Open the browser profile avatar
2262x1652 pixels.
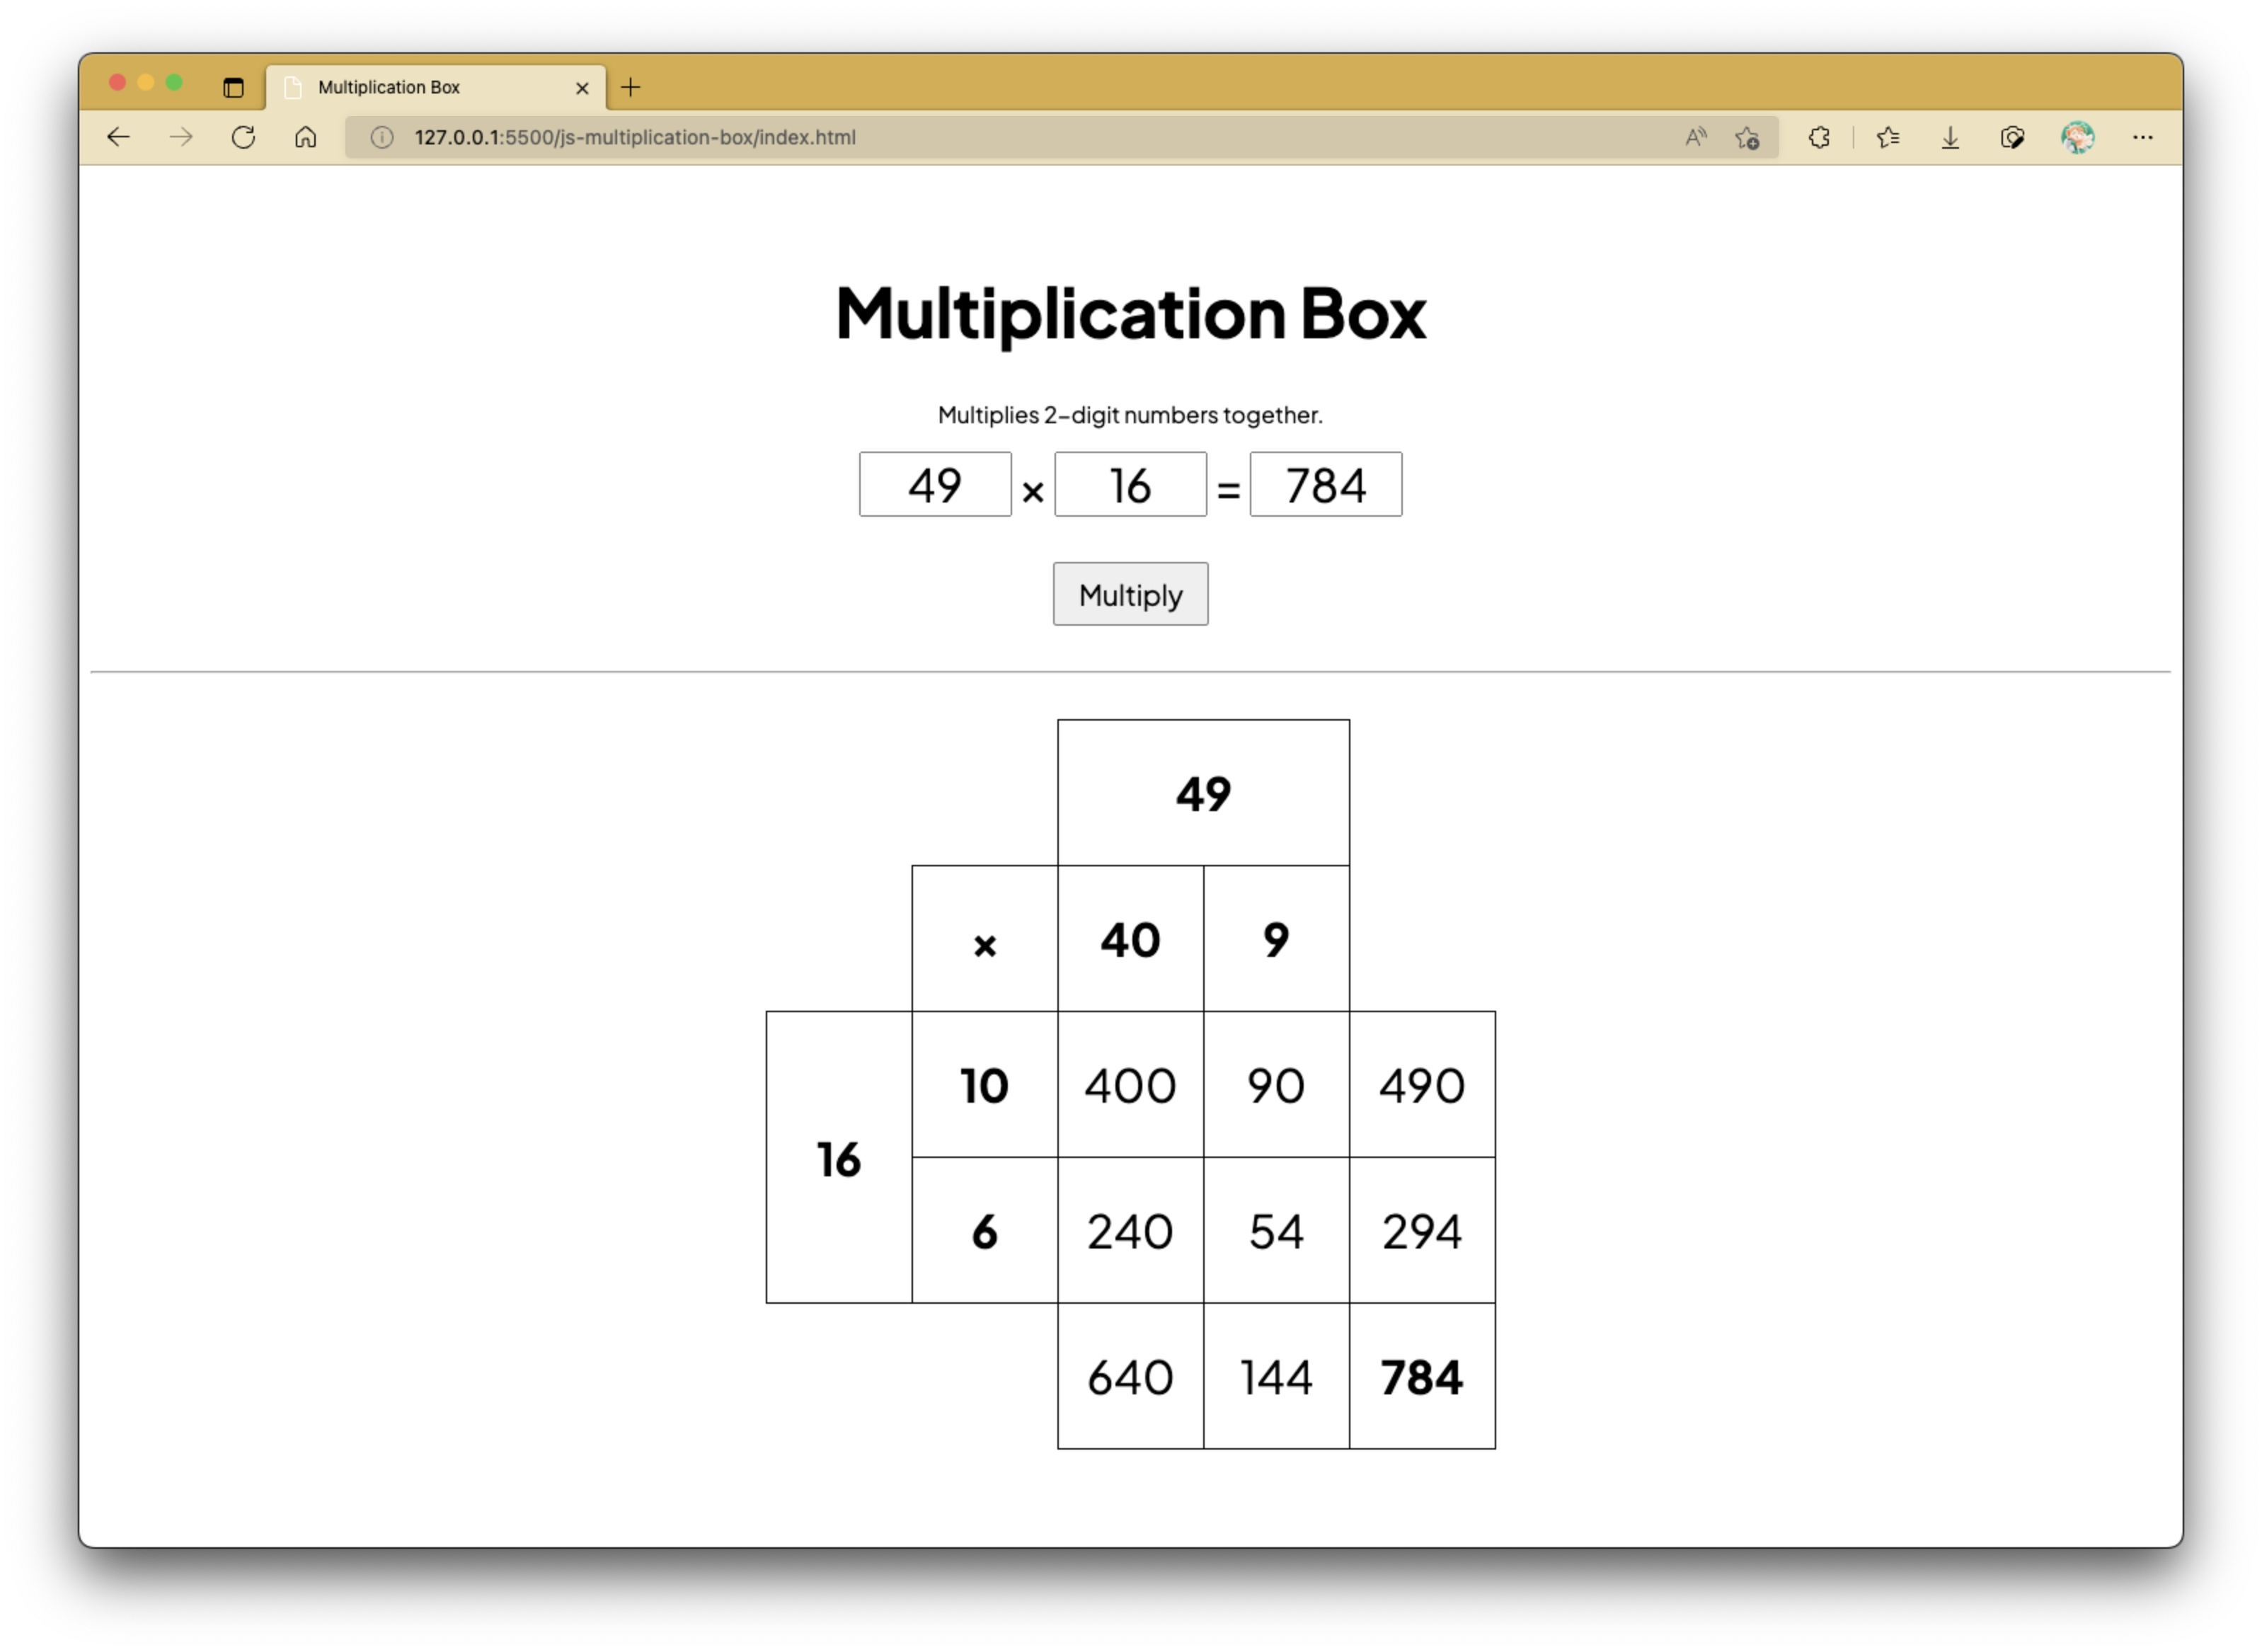(x=2078, y=137)
